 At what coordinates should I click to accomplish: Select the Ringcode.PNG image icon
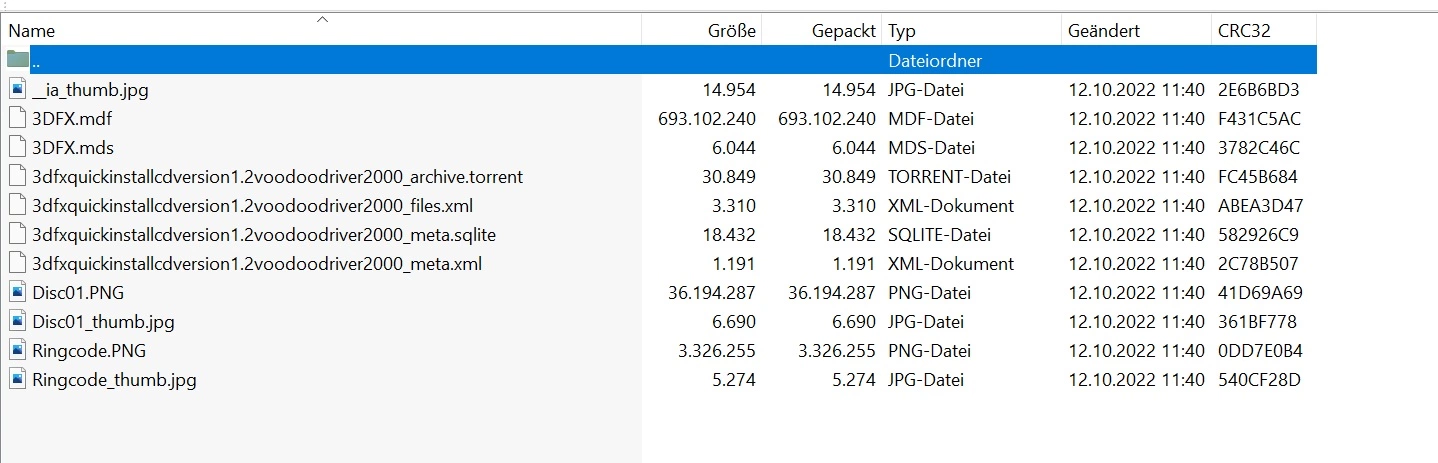[x=17, y=351]
